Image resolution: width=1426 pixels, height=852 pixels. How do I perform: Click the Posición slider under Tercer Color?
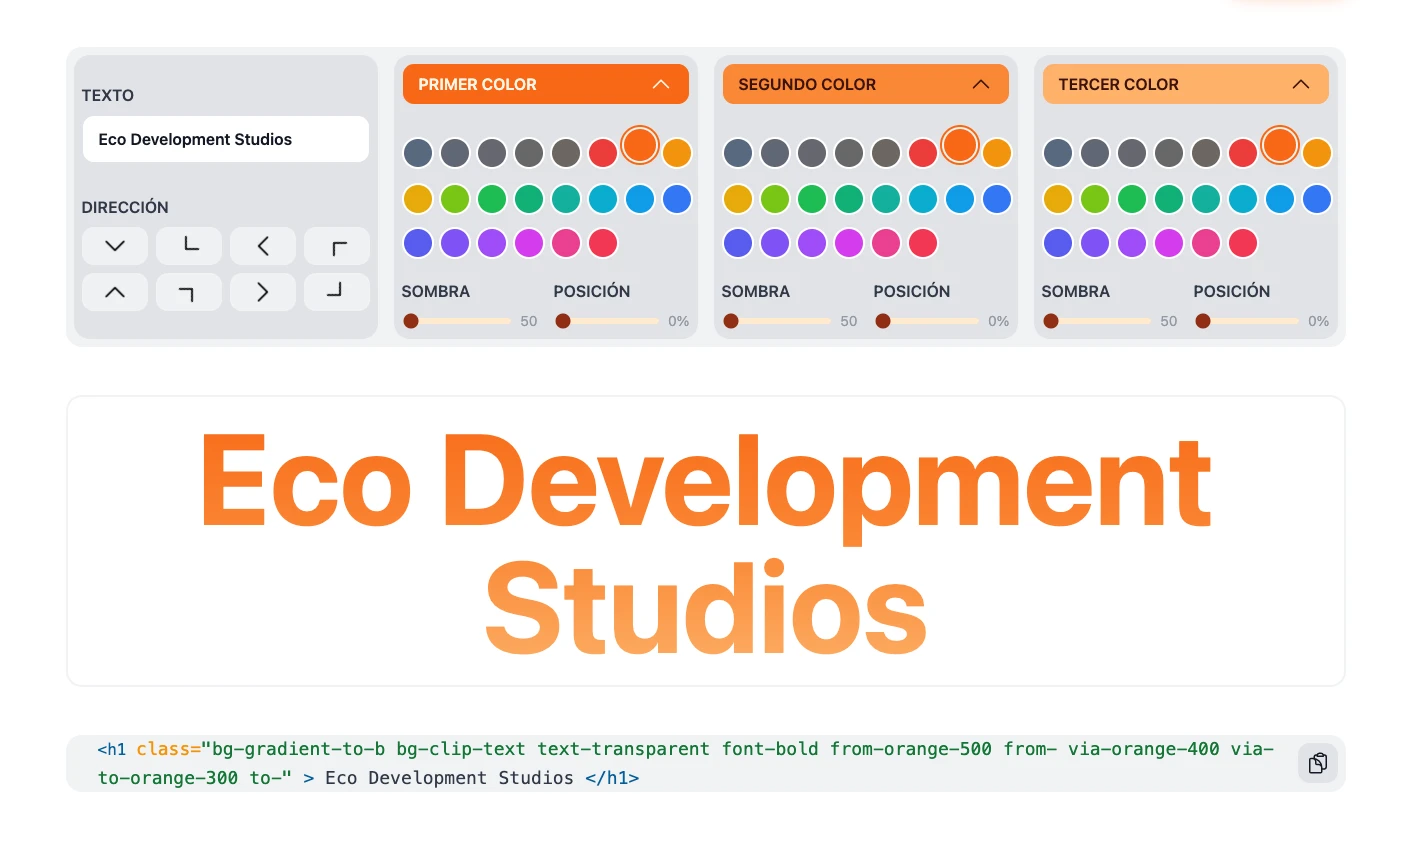(1247, 321)
